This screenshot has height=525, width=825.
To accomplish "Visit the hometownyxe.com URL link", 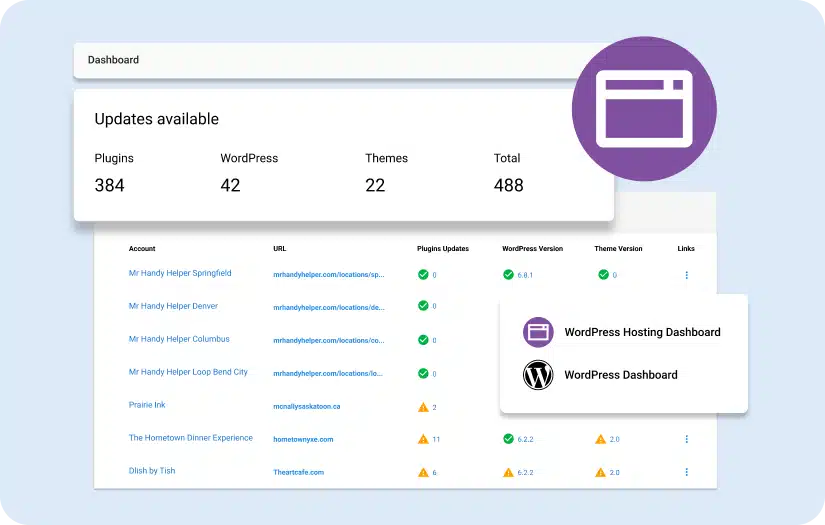I will [x=303, y=439].
